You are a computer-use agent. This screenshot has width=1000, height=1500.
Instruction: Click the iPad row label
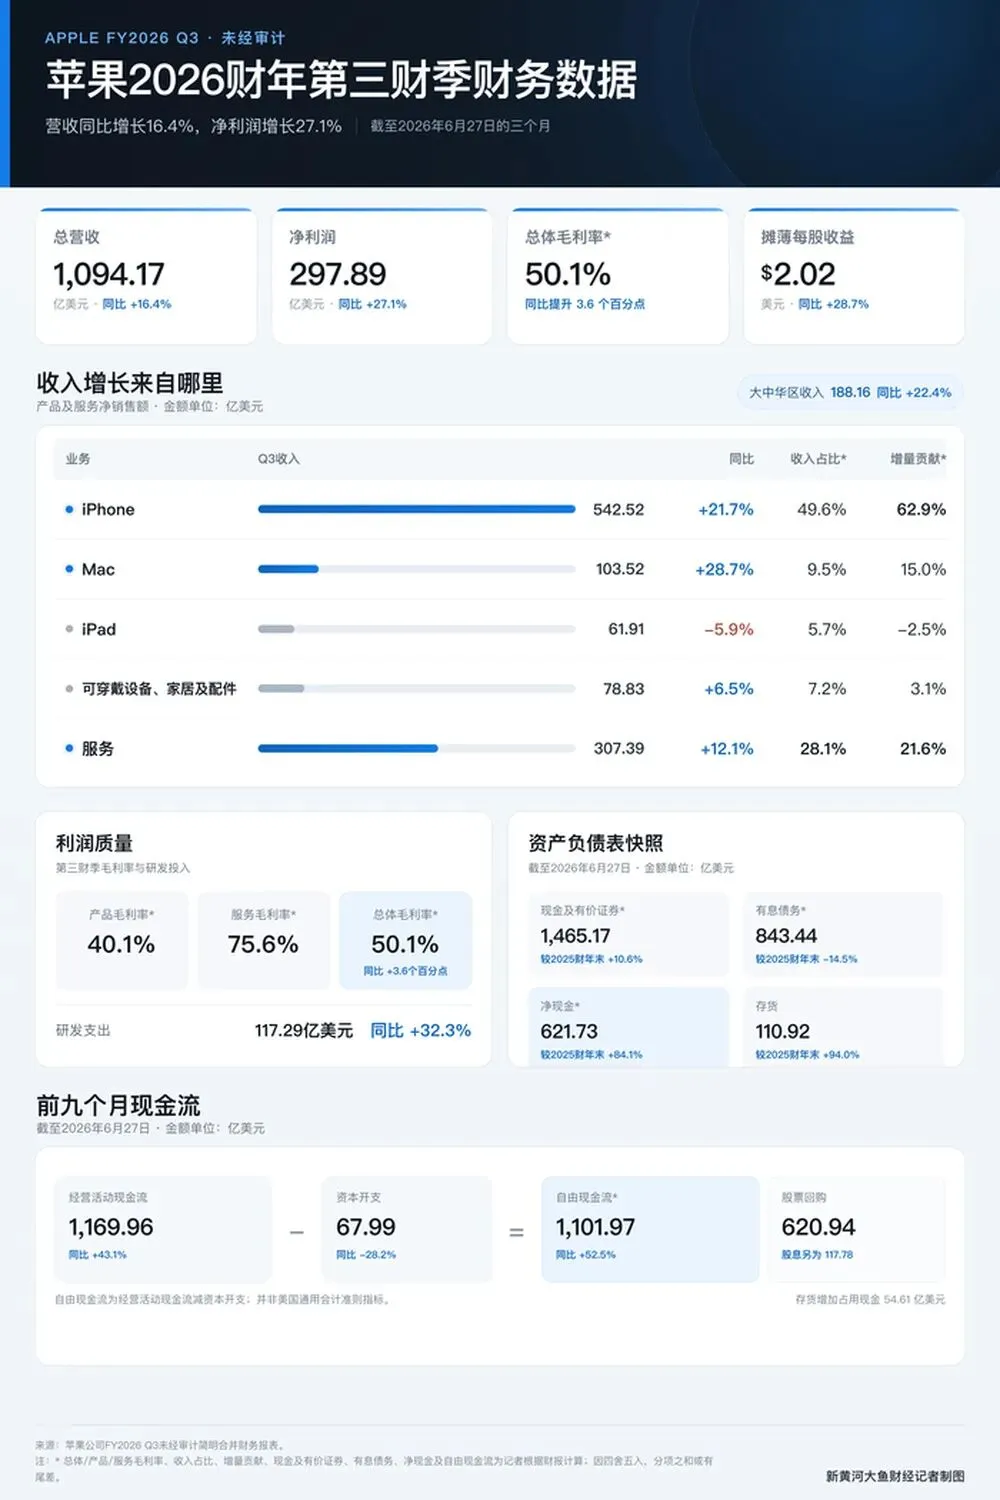click(99, 629)
